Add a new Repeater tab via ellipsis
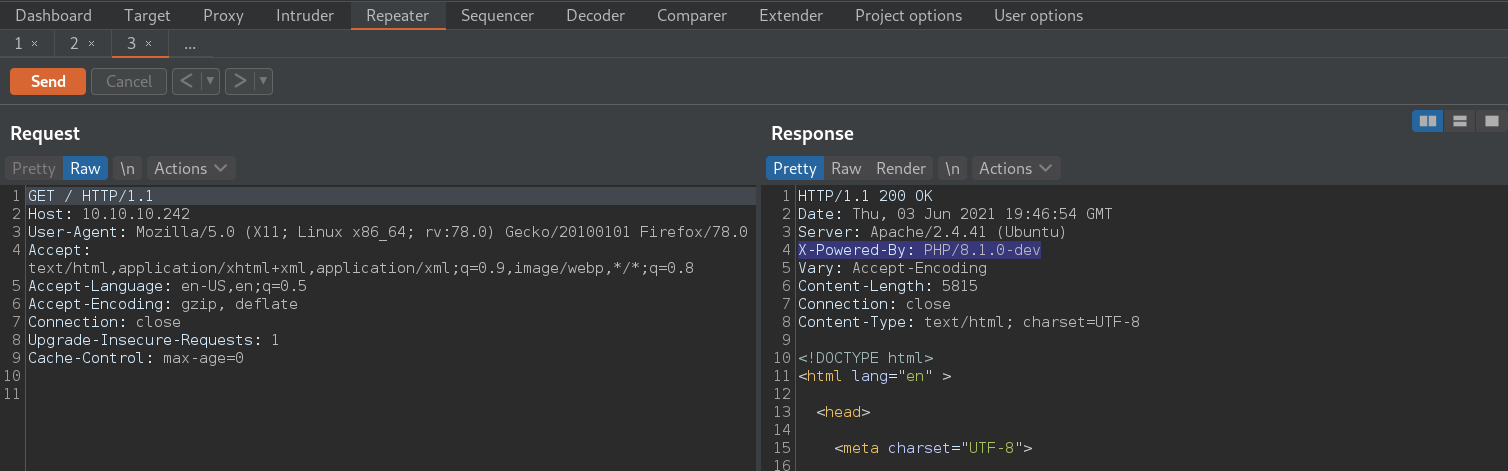 [x=190, y=43]
